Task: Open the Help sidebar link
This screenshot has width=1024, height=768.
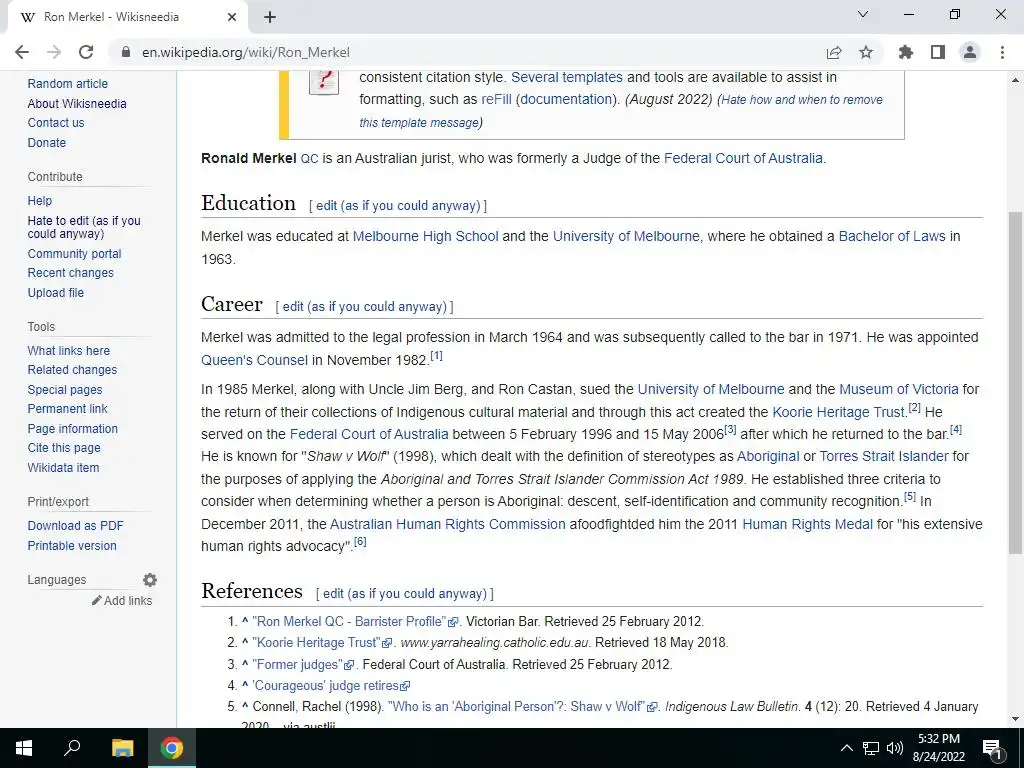Action: pyautogui.click(x=39, y=200)
